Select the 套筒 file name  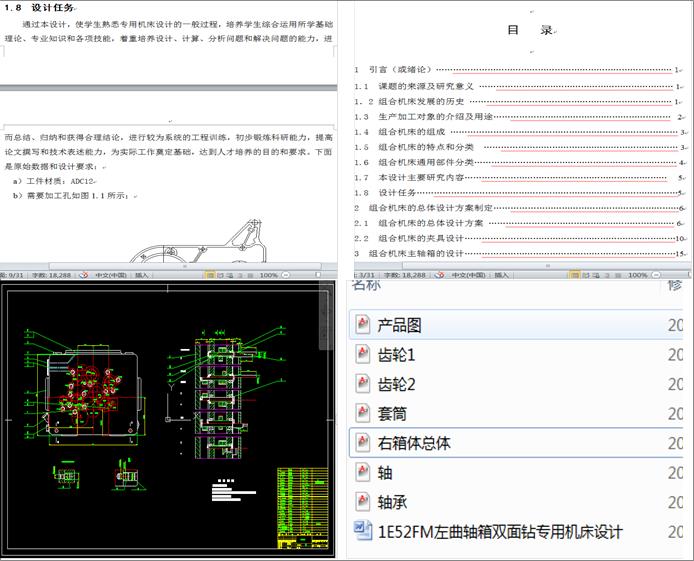[x=392, y=414]
